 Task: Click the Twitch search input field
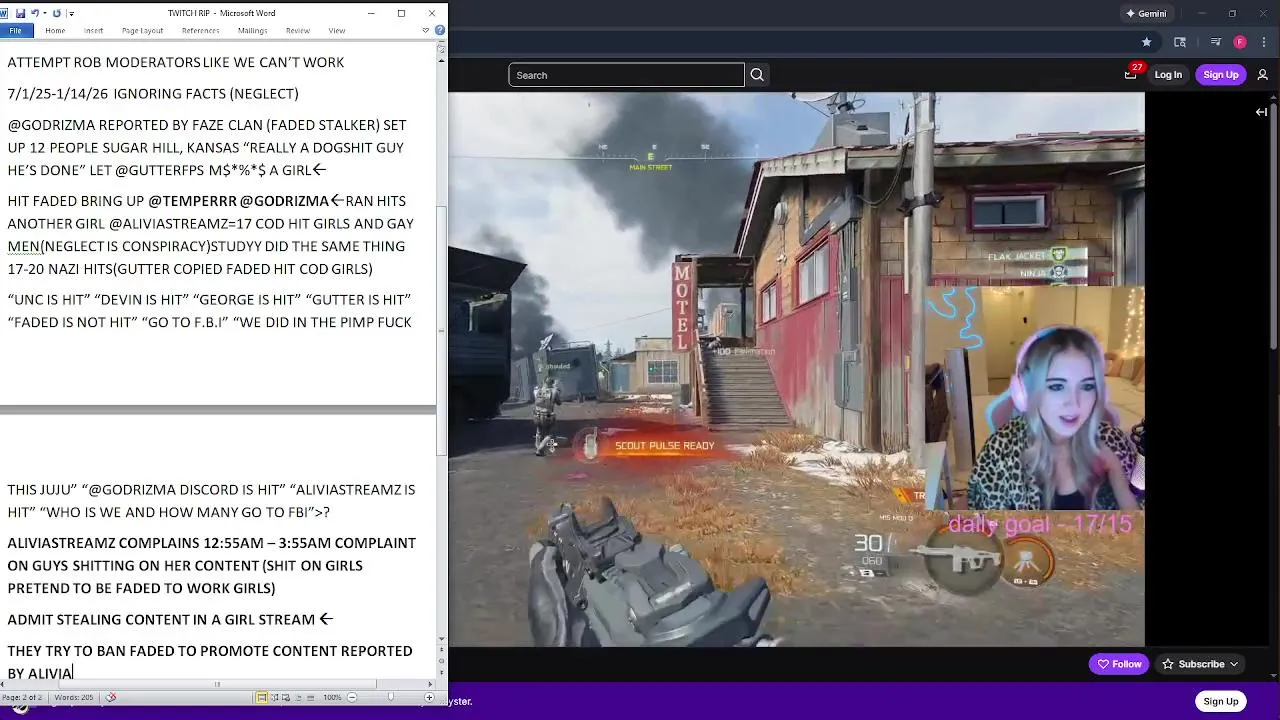(x=626, y=75)
